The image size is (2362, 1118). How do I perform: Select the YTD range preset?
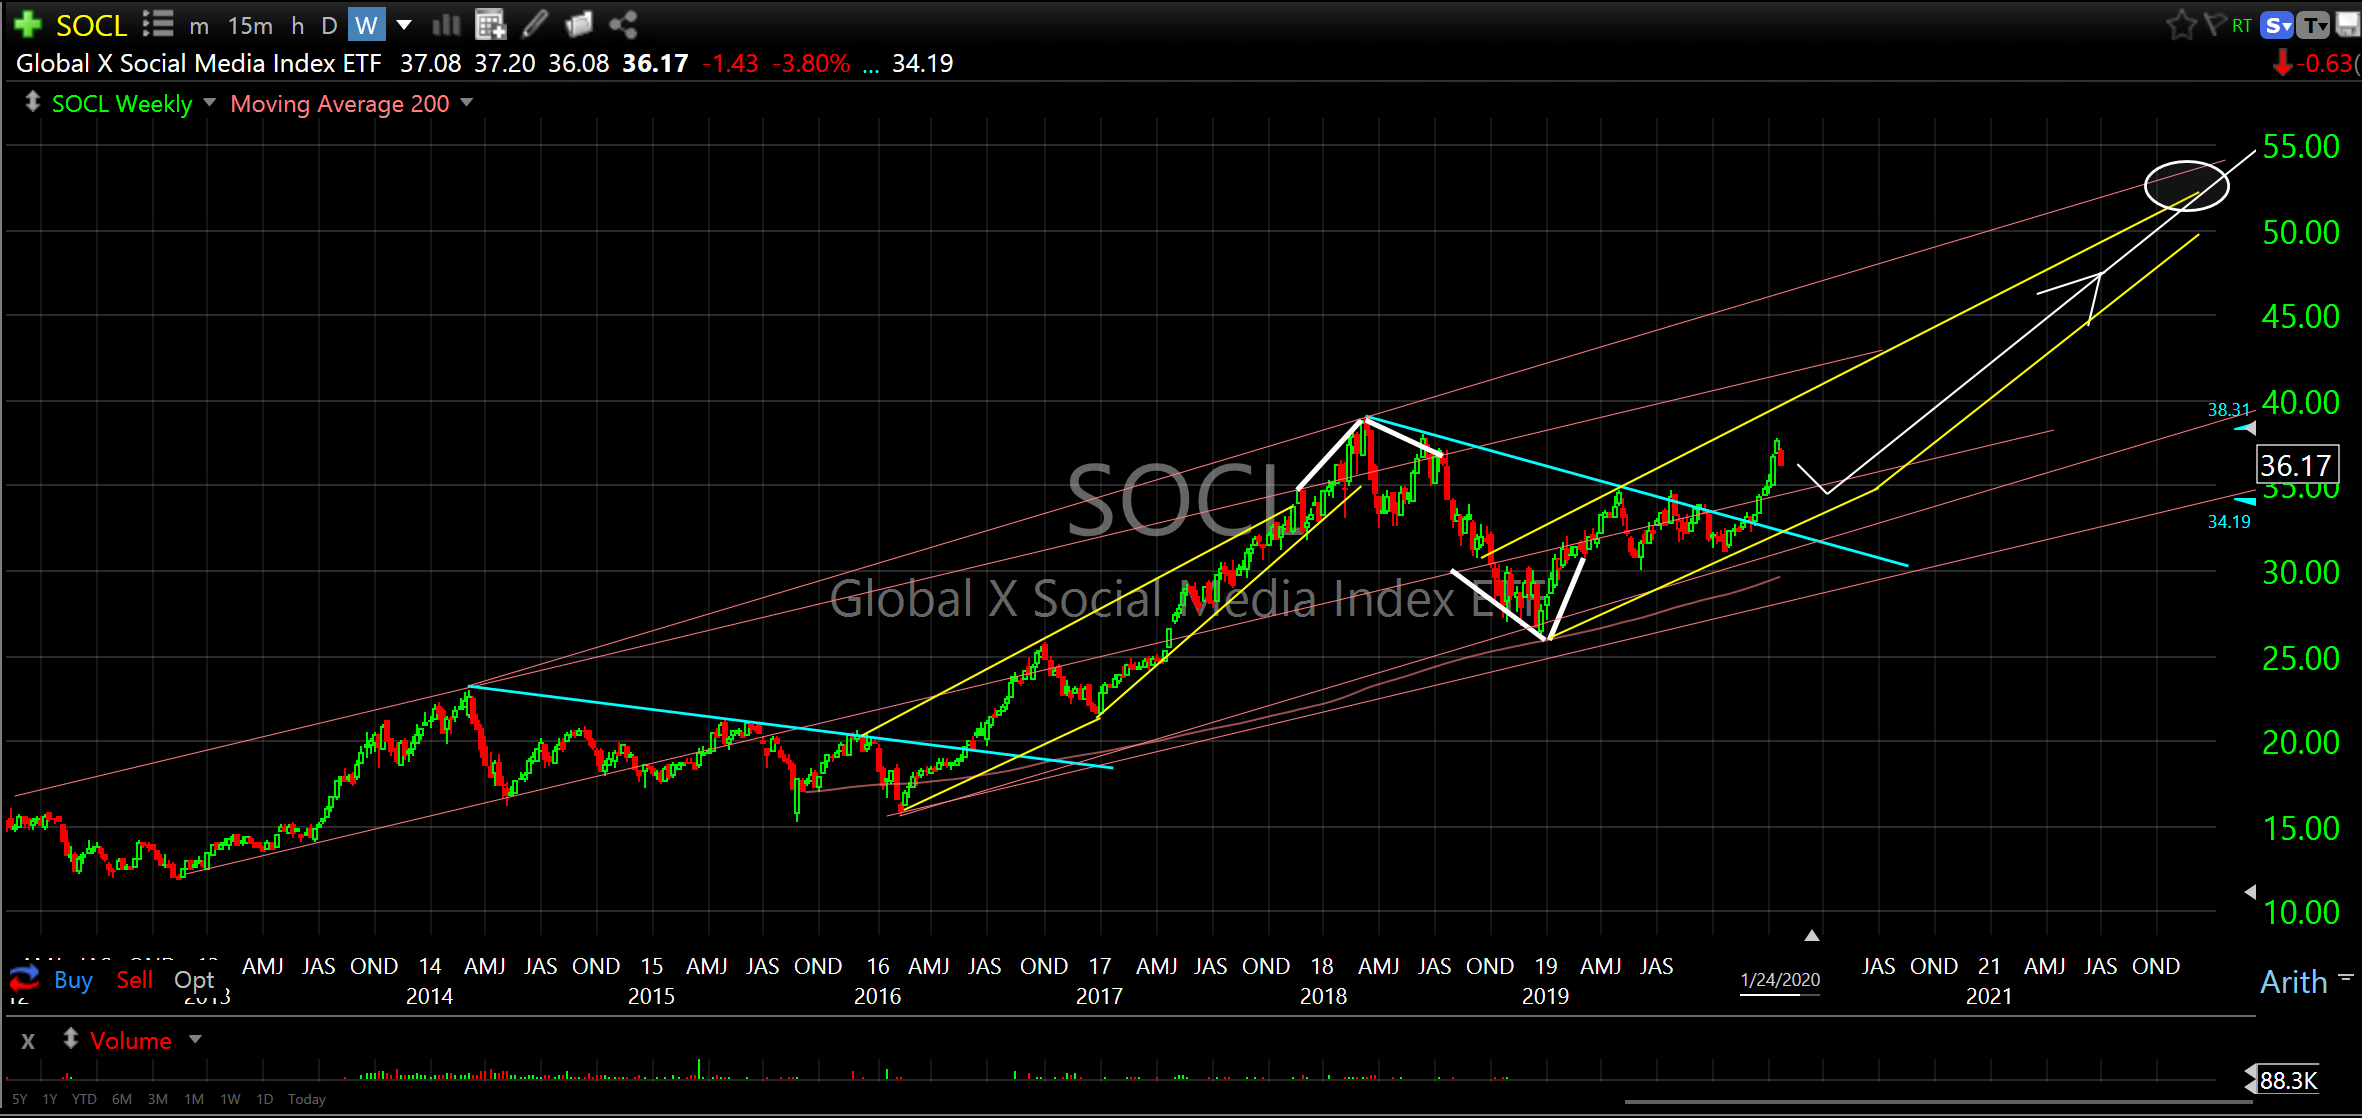click(x=84, y=1099)
